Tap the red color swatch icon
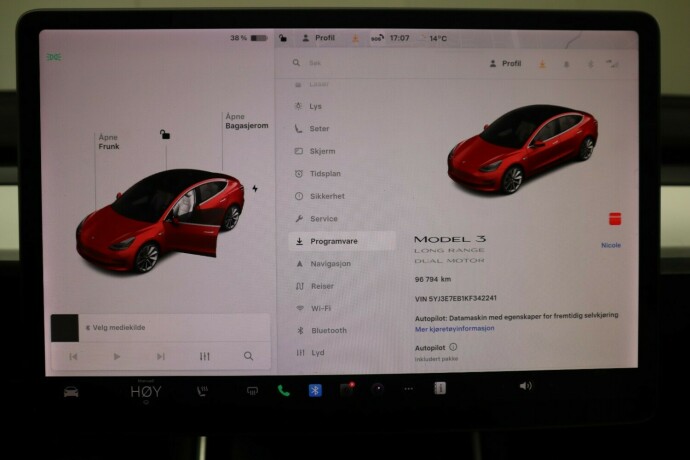The height and width of the screenshot is (460, 690). click(615, 219)
